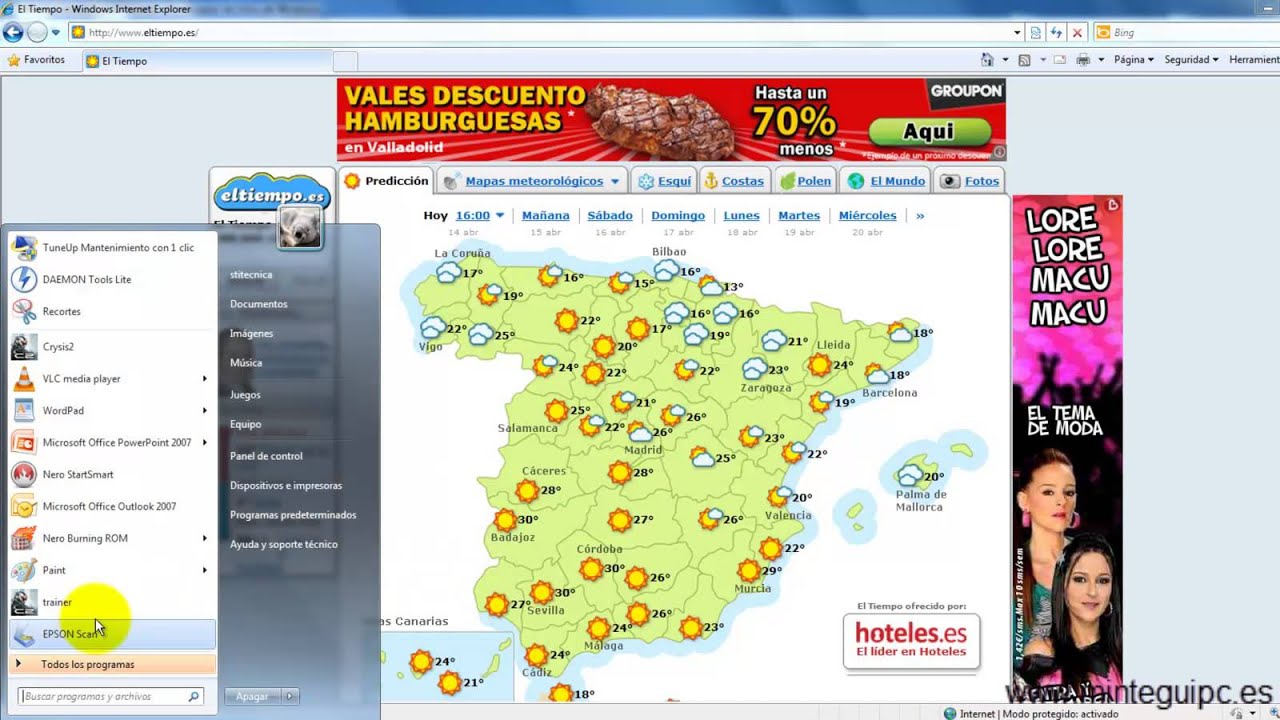Select the Predicción tab
Image resolution: width=1280 pixels, height=720 pixels.
(x=386, y=181)
